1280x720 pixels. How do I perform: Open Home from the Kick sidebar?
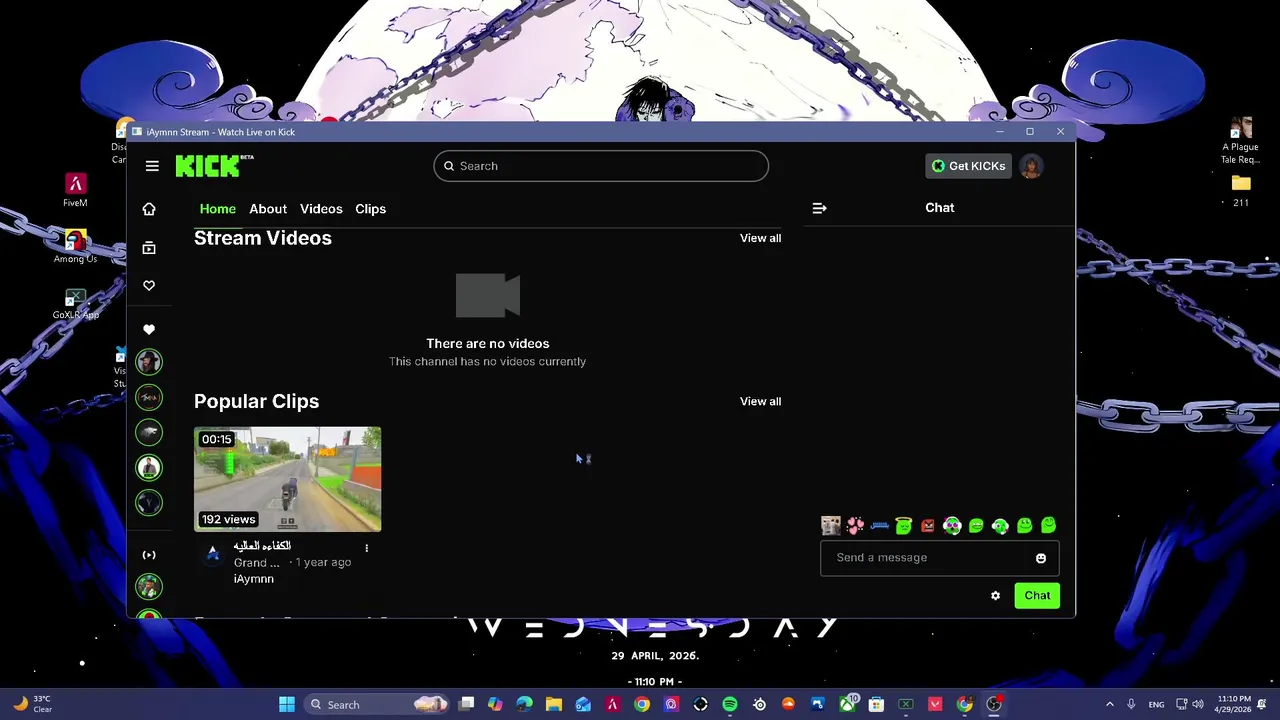(x=149, y=209)
